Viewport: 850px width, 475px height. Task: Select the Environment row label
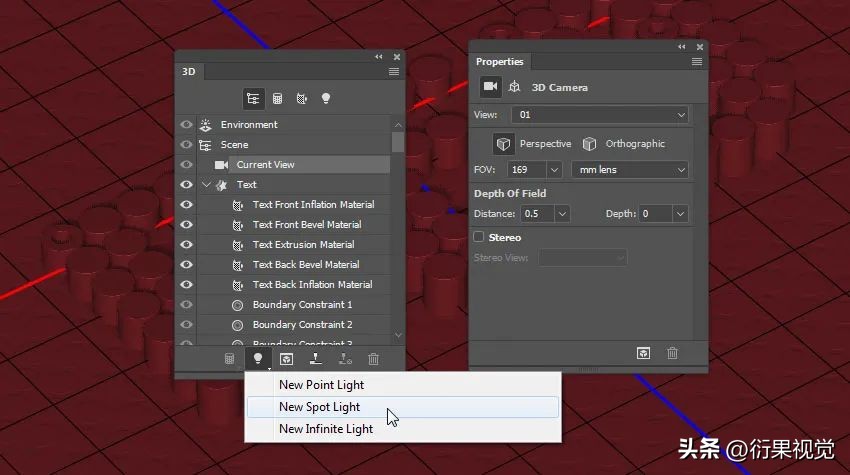point(249,125)
